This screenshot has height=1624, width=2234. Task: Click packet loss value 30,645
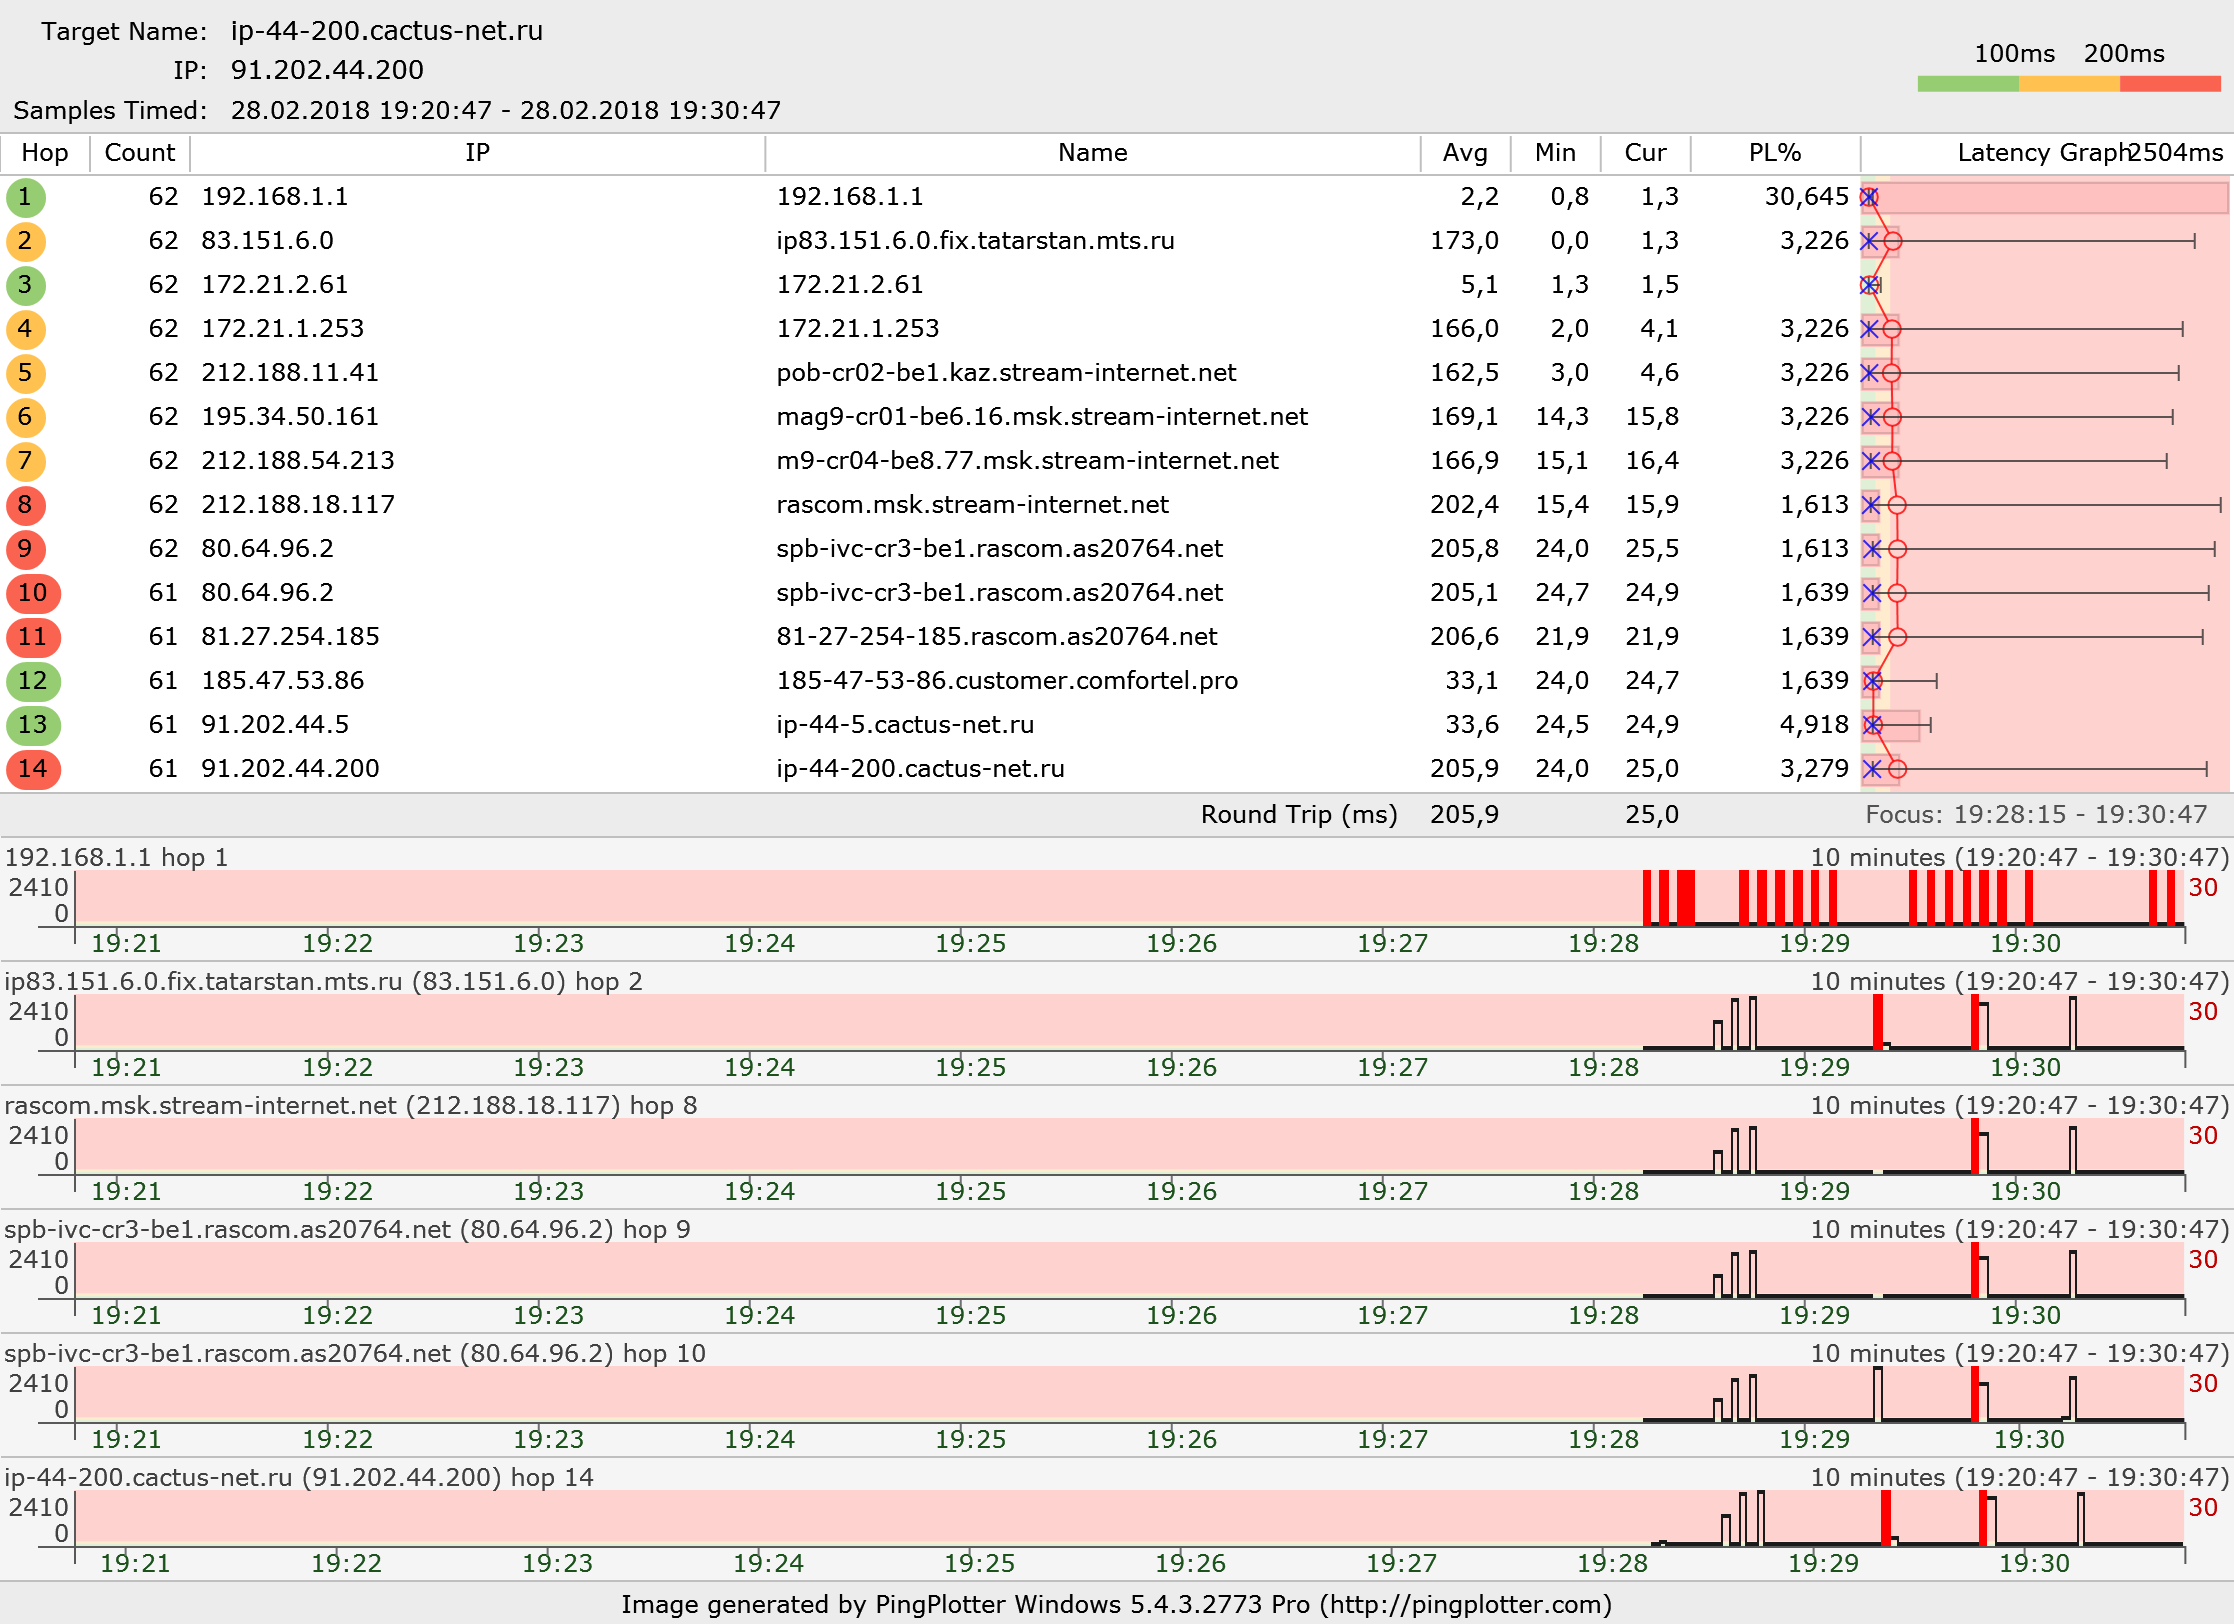point(1806,197)
